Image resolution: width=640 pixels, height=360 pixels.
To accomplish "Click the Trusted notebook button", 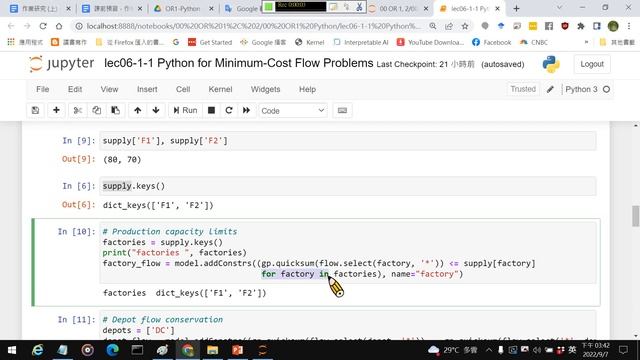I will click(523, 89).
